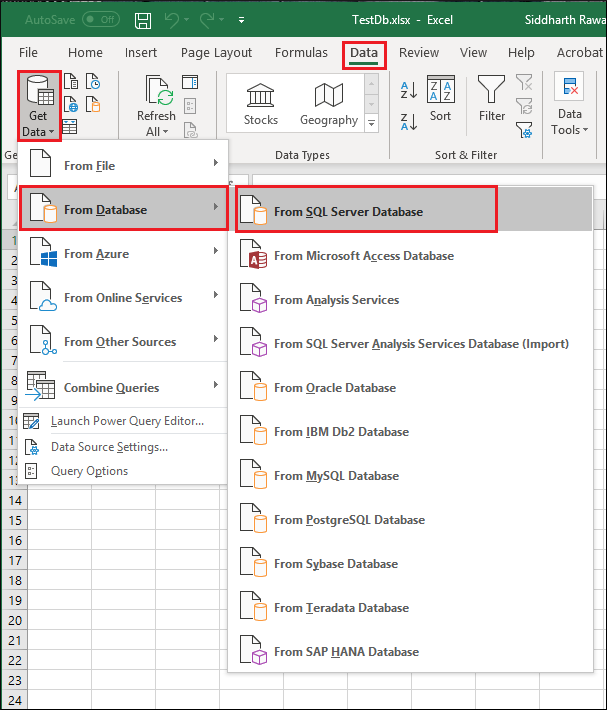Image resolution: width=607 pixels, height=710 pixels.
Task: Open the custom Sort dialog
Action: click(x=440, y=99)
